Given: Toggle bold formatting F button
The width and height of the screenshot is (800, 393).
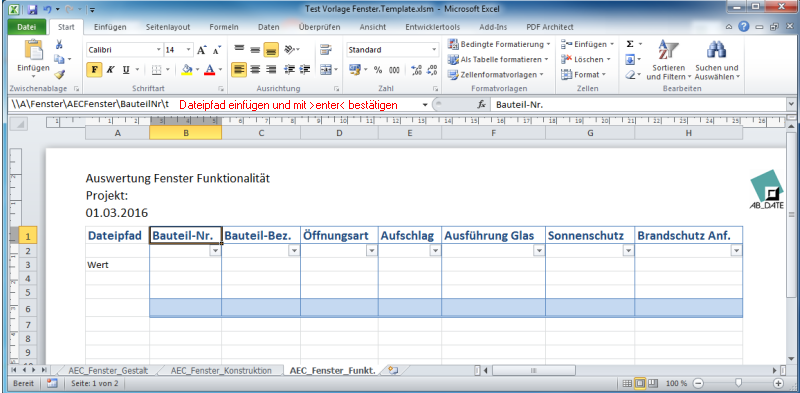Looking at the screenshot, I should [94, 69].
